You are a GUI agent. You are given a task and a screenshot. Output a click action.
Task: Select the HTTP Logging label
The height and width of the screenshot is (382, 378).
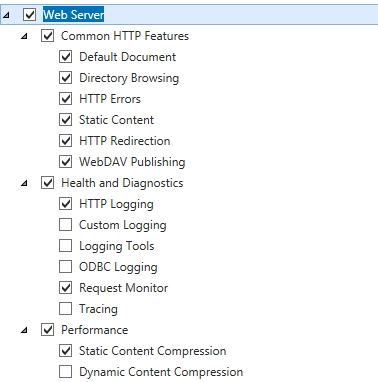[x=116, y=204]
